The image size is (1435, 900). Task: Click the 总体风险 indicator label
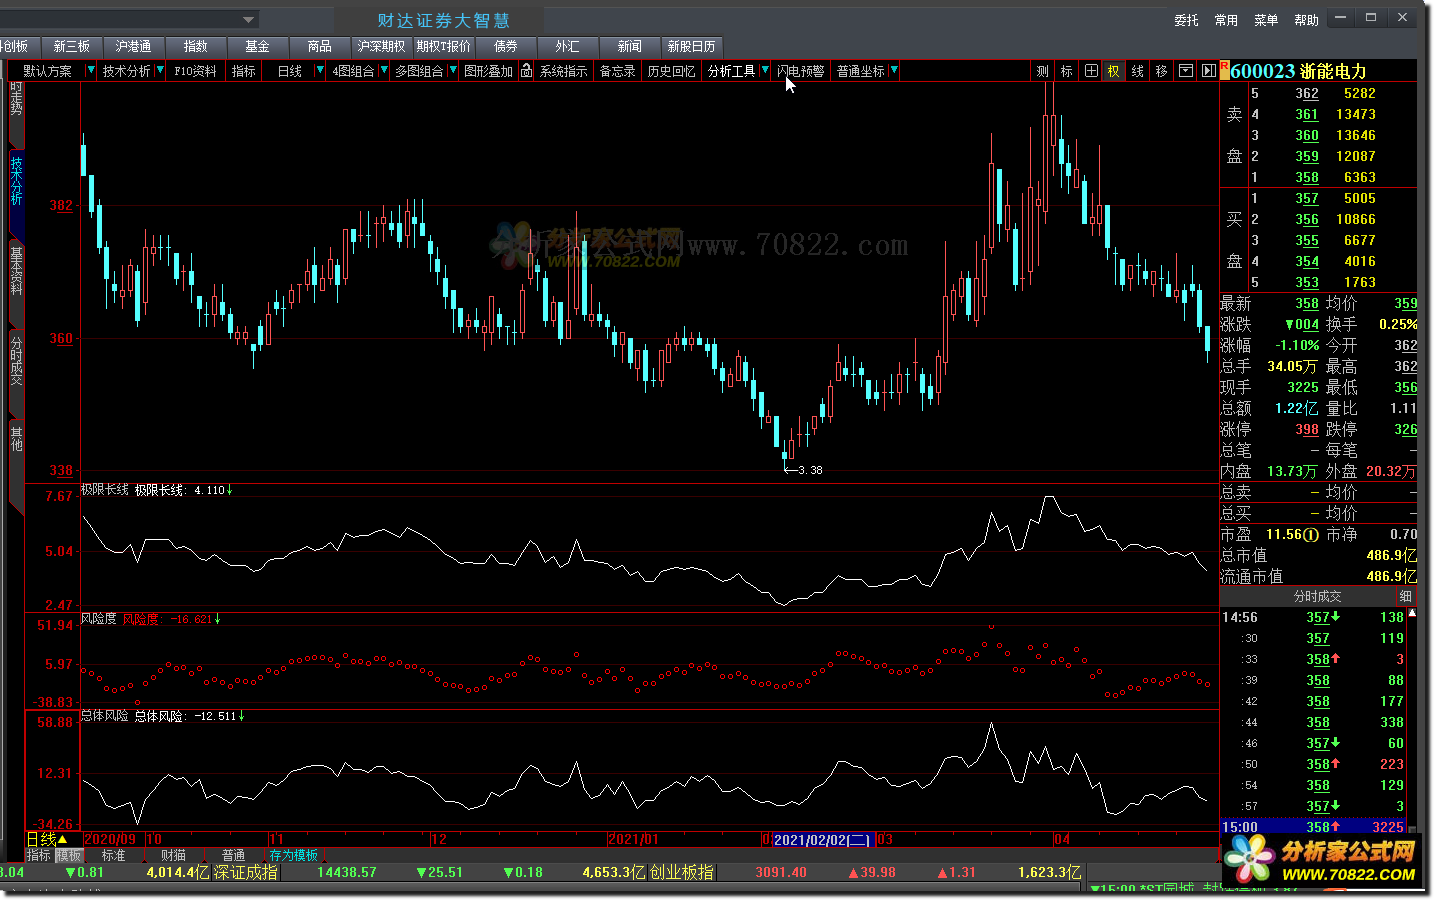click(x=105, y=716)
